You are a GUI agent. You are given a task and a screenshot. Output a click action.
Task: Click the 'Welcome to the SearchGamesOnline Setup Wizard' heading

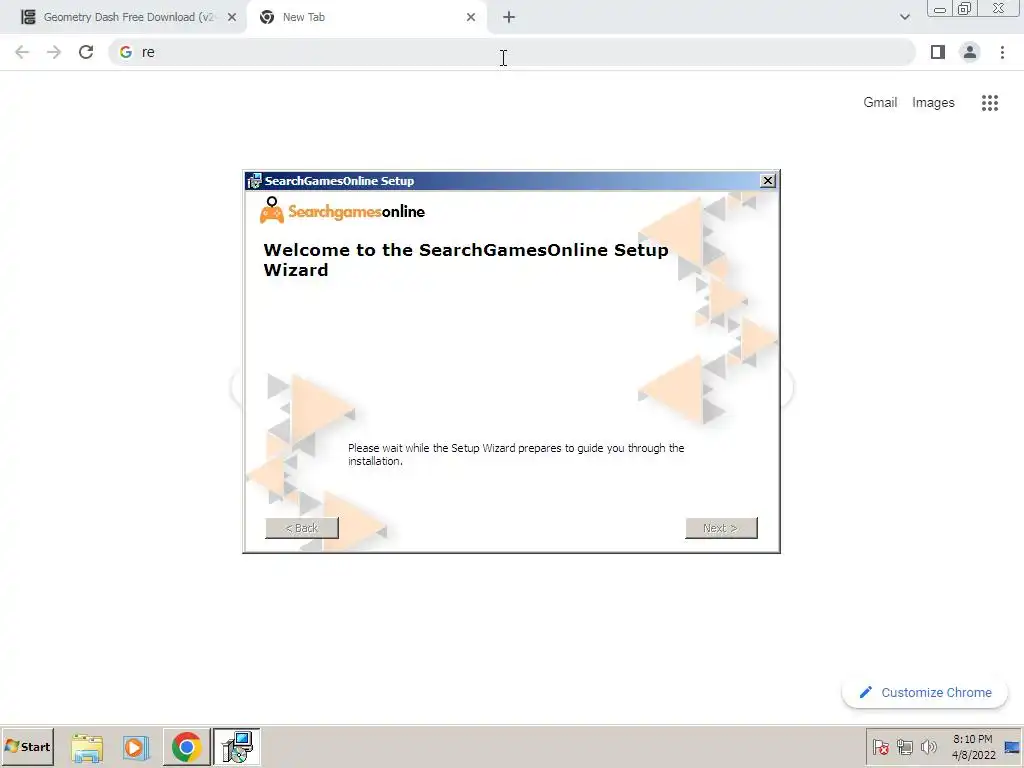(x=466, y=260)
